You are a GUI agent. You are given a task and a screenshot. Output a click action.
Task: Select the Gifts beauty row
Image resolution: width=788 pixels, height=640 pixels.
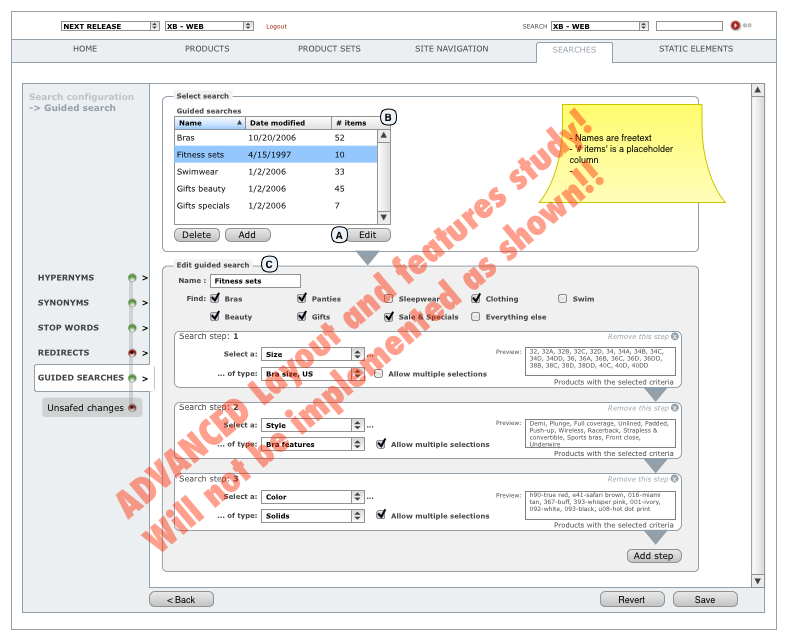click(x=276, y=189)
